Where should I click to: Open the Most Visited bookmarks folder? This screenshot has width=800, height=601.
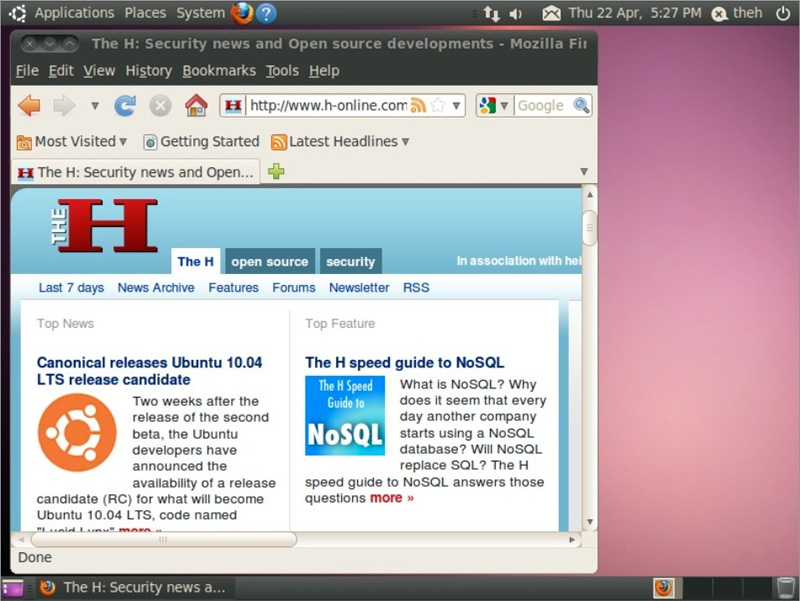(x=71, y=142)
